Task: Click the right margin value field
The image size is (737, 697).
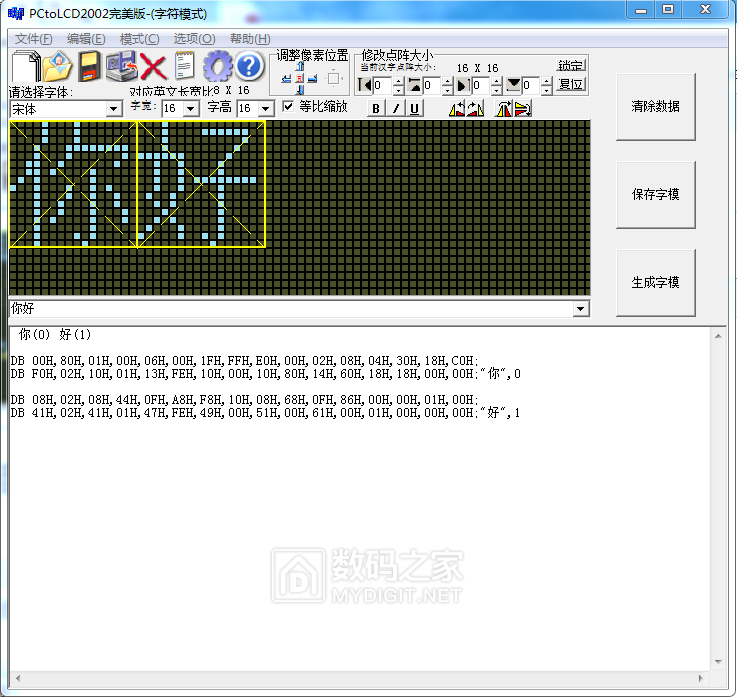Action: click(481, 86)
